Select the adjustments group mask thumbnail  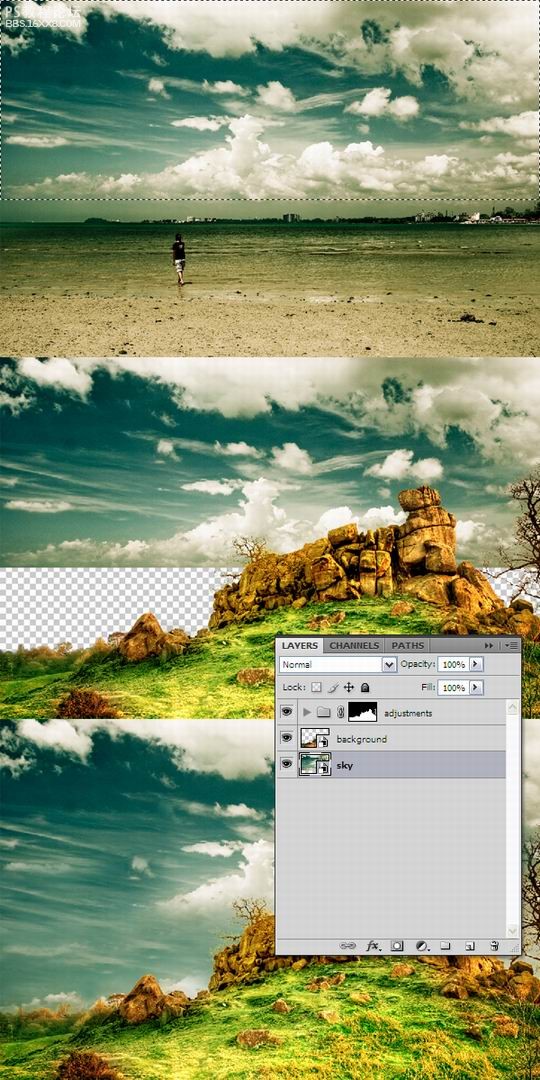point(362,712)
